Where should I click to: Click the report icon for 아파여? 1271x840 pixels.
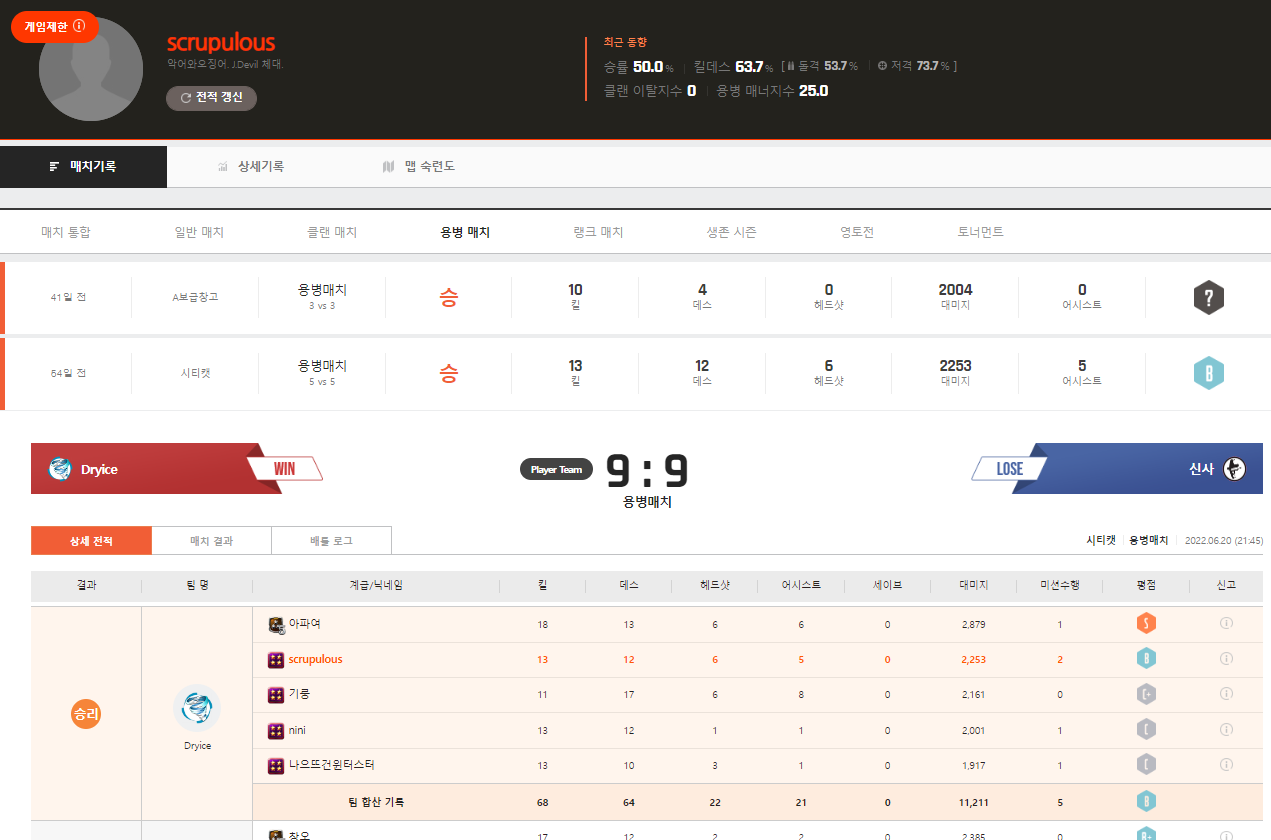click(x=1225, y=624)
